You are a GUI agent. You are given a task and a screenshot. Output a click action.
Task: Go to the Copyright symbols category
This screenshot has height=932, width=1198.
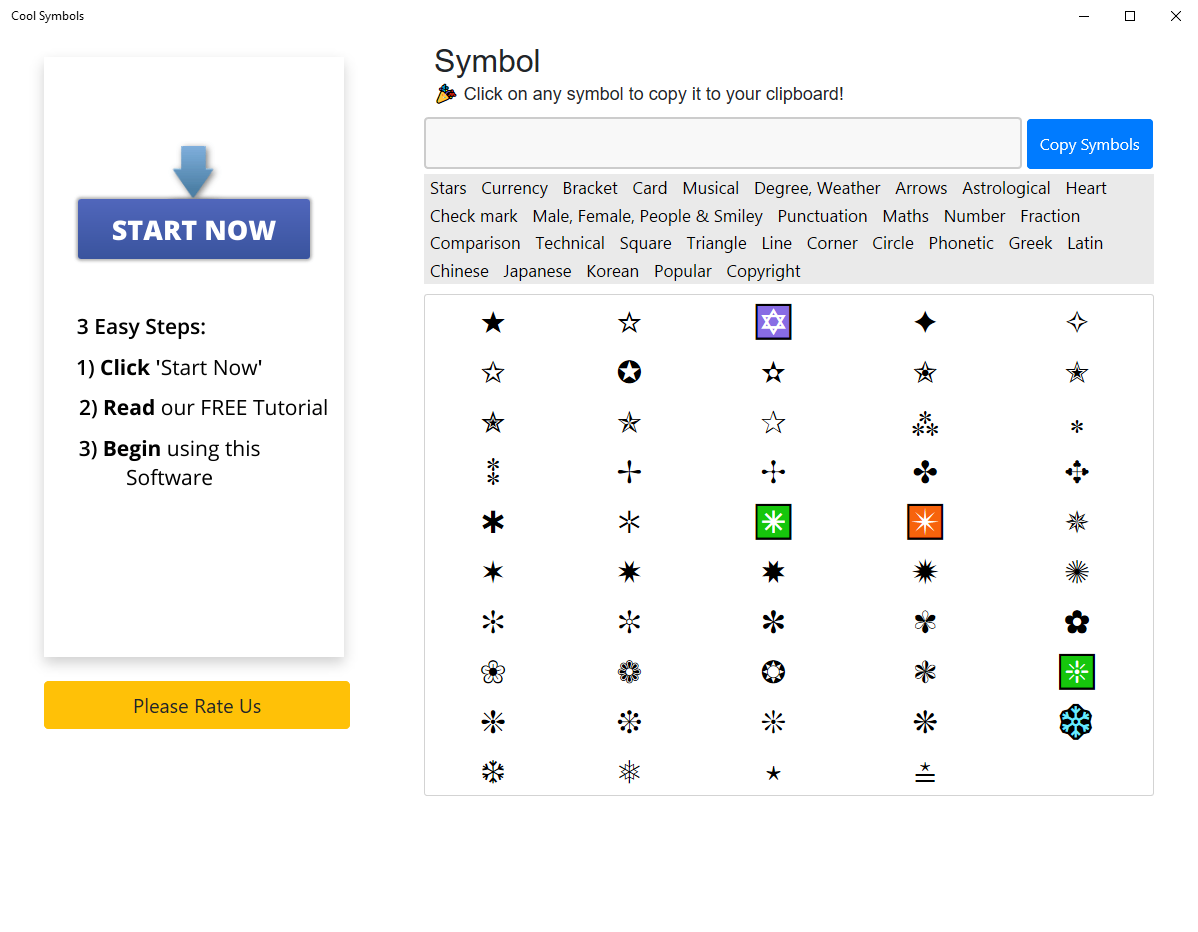coord(763,271)
